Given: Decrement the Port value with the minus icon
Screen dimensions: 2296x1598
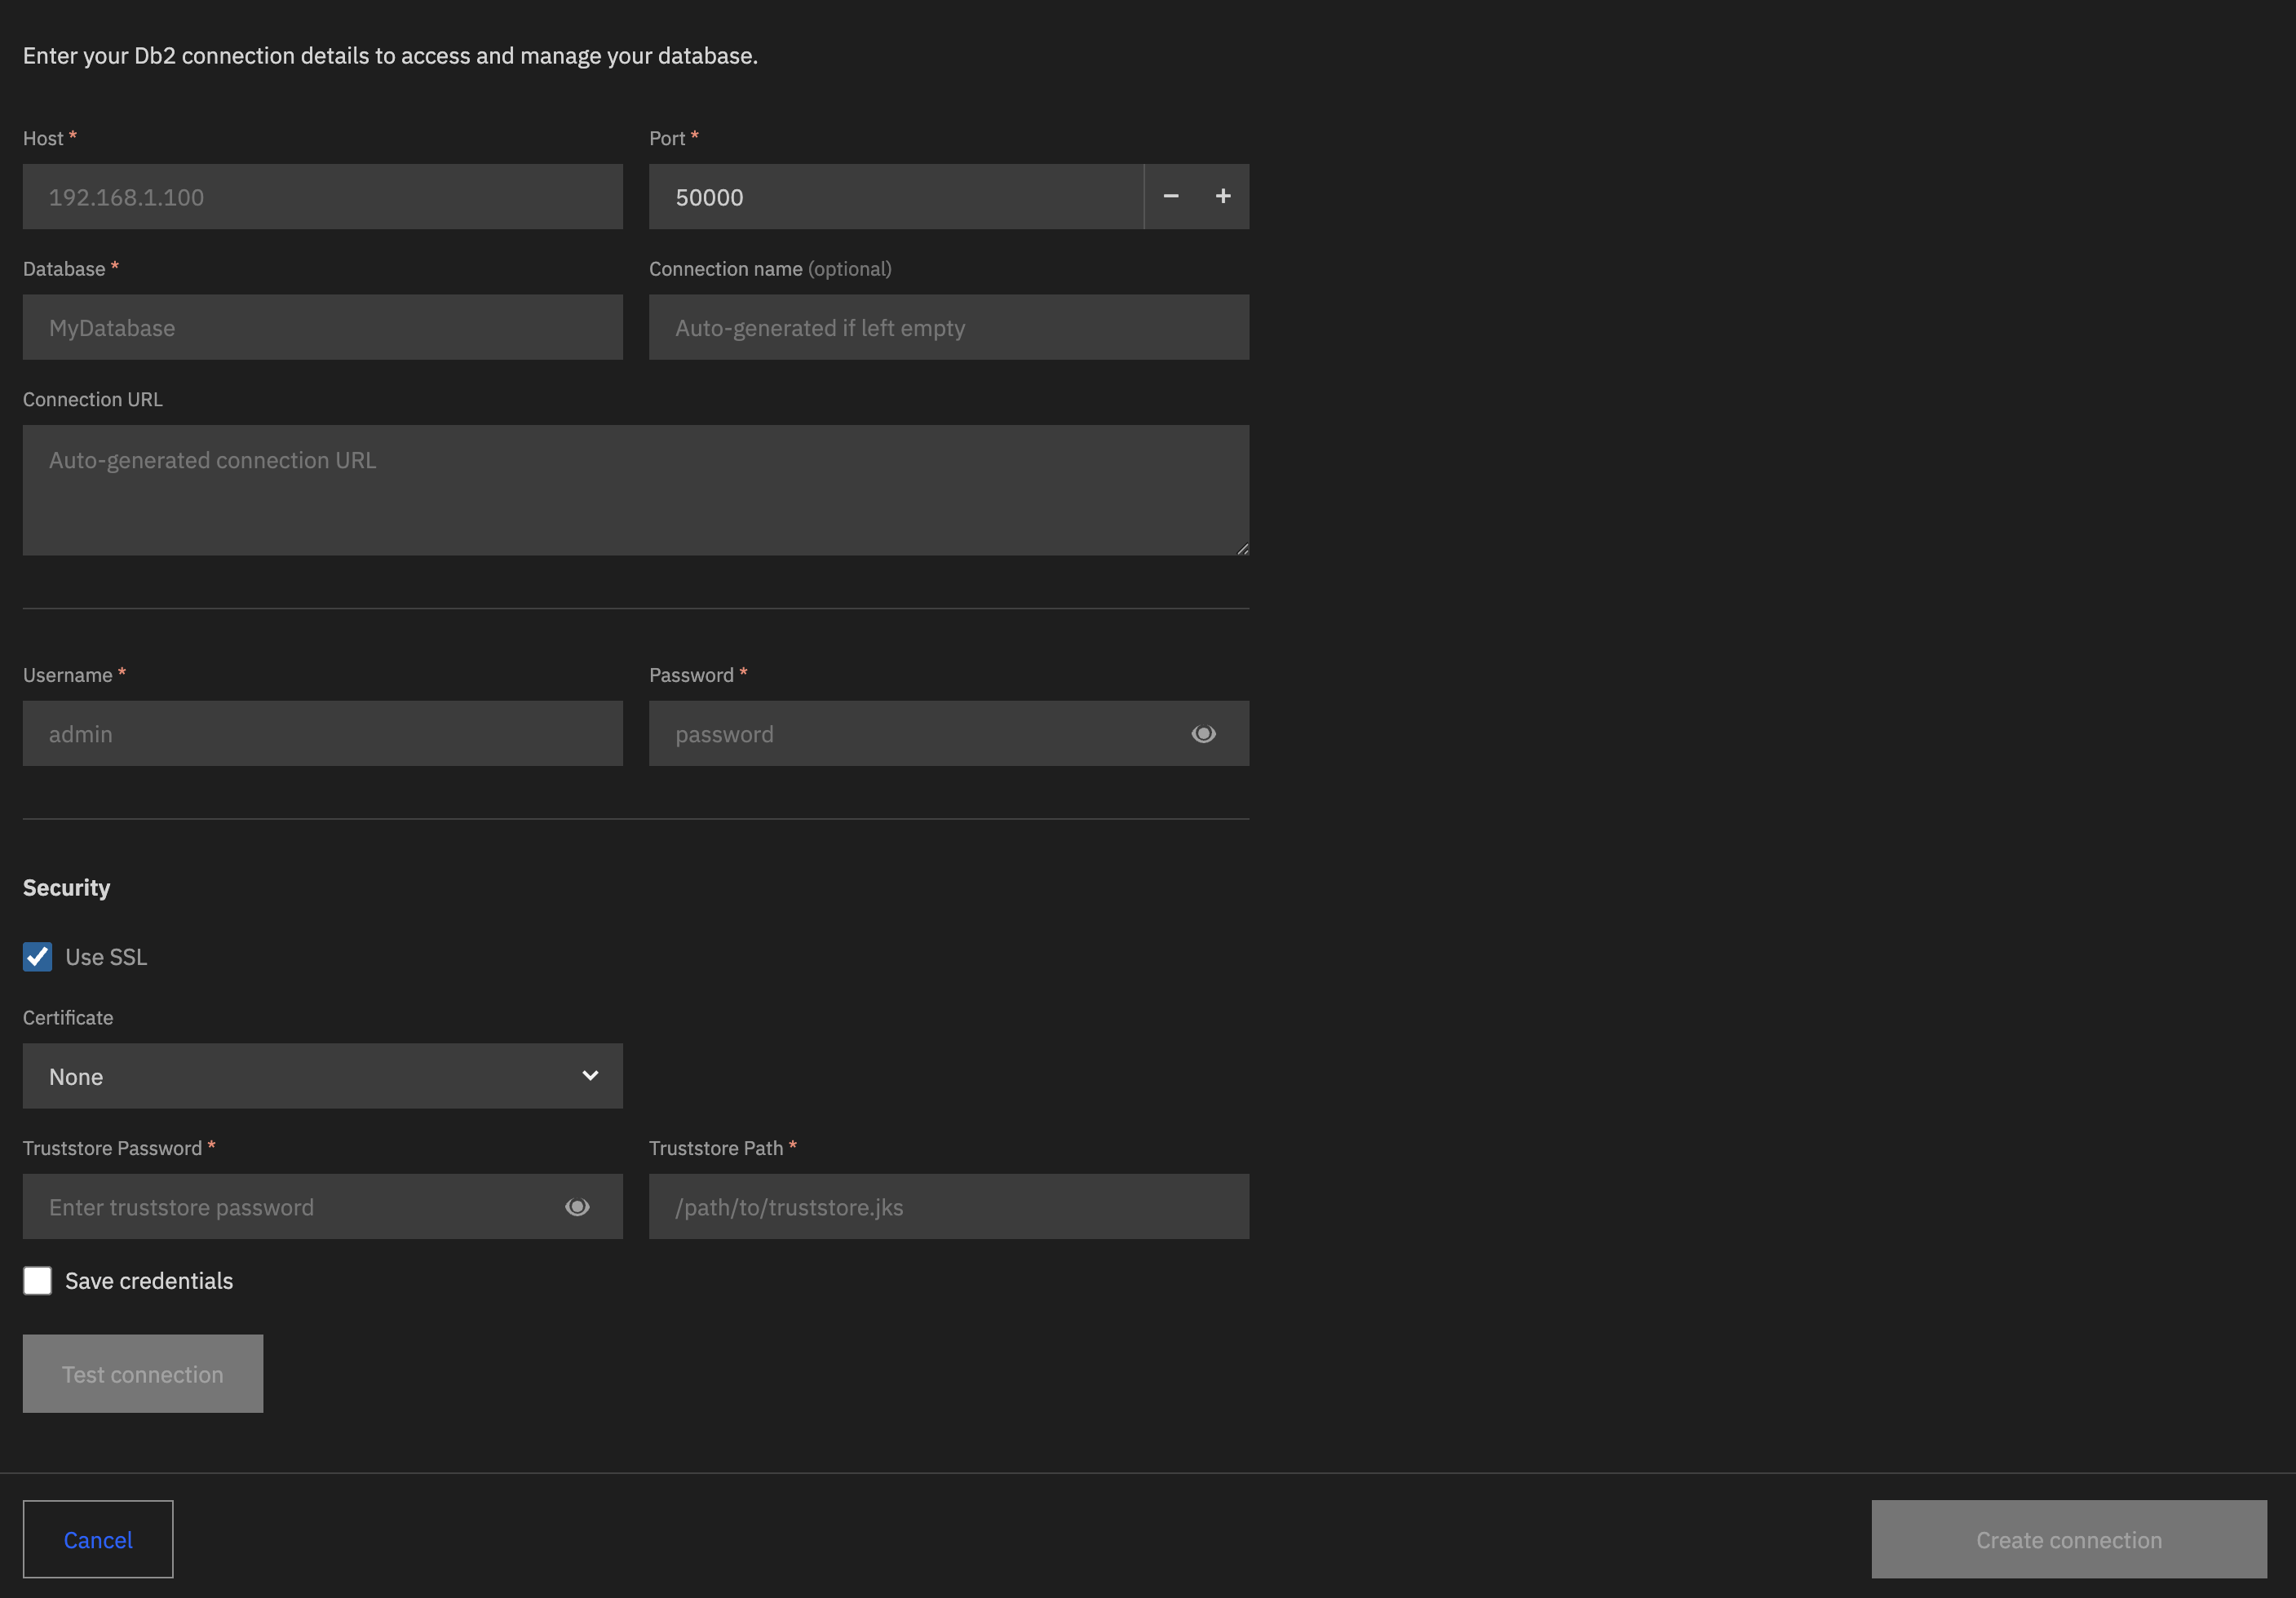Looking at the screenshot, I should point(1170,196).
